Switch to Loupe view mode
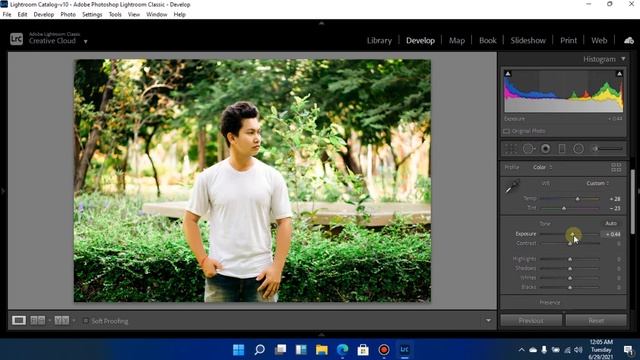Screen dimensions: 640x360 (x=18, y=320)
